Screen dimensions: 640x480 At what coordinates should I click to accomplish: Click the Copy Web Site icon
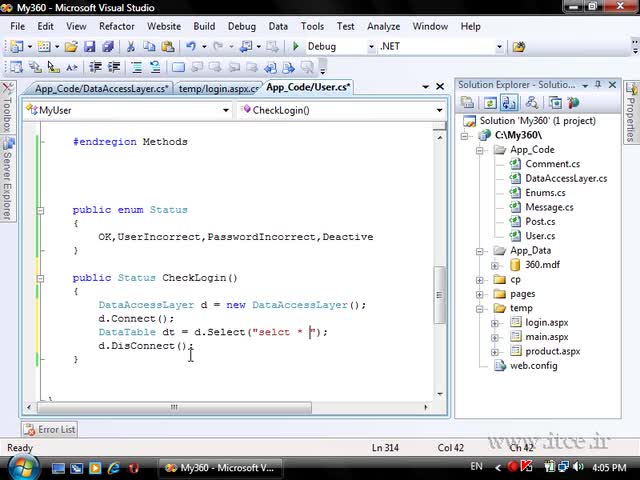tap(555, 102)
